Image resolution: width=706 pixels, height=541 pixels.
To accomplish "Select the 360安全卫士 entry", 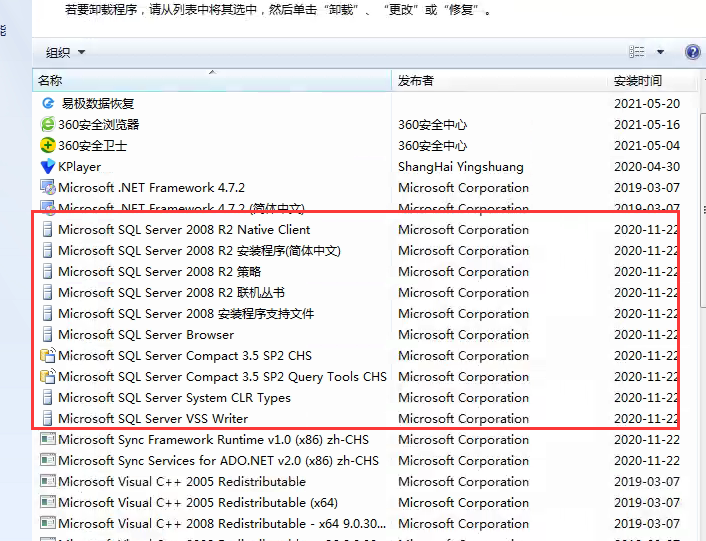I will point(92,145).
